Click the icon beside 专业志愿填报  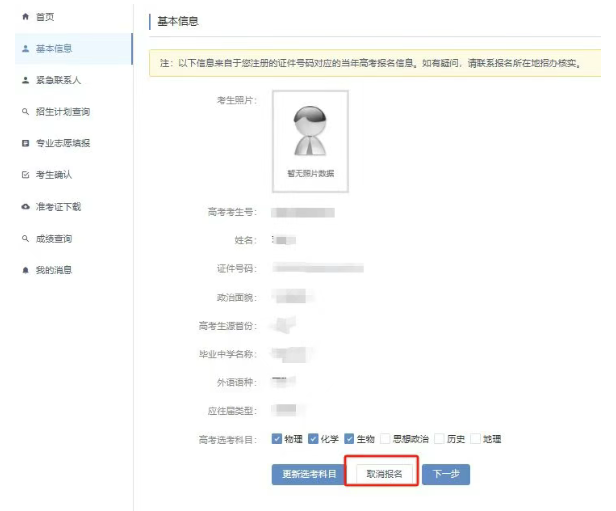coord(25,144)
